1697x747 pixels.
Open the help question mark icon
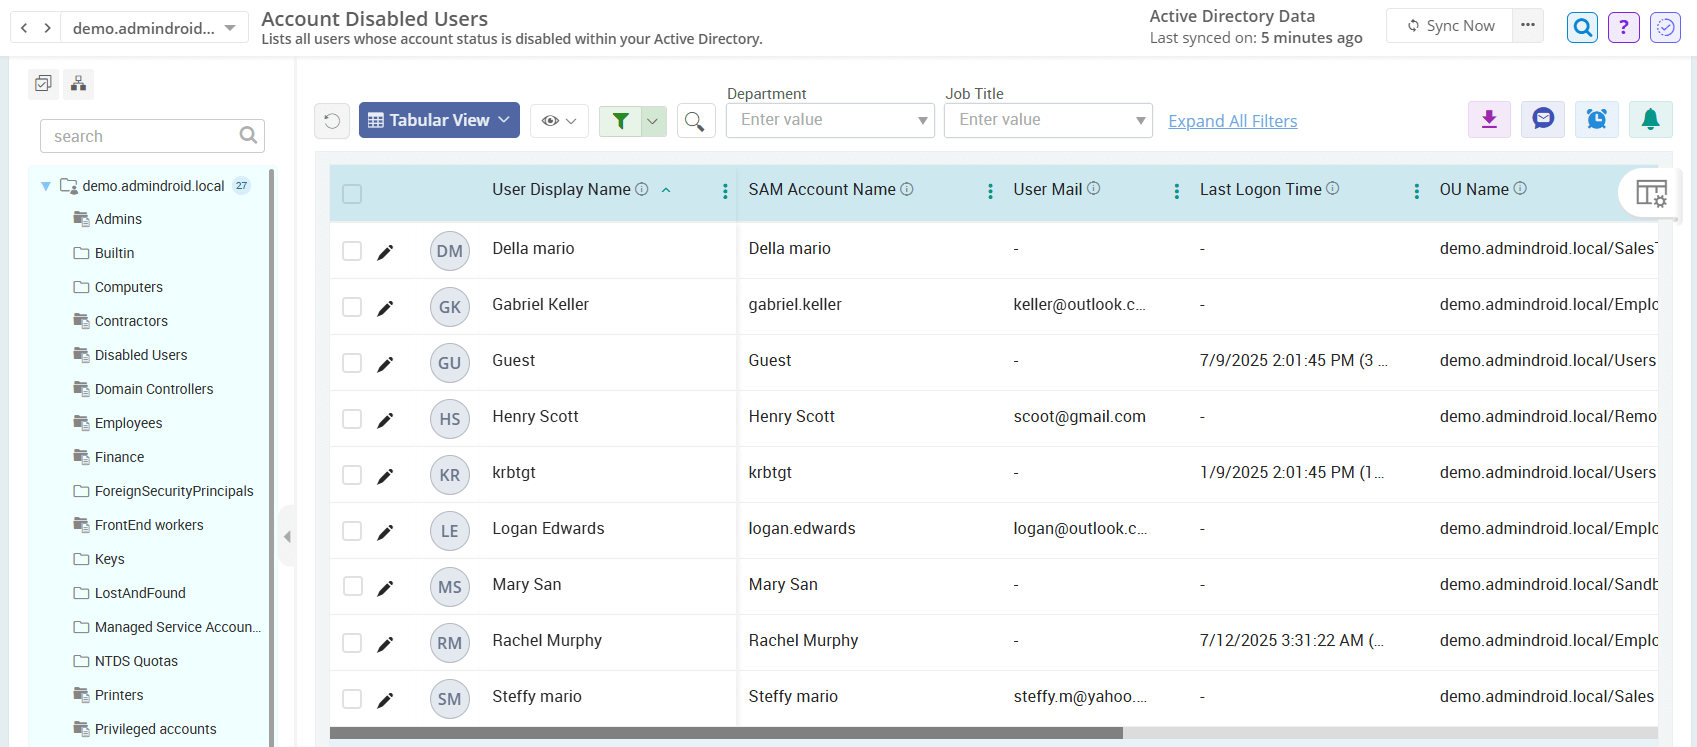click(1624, 27)
